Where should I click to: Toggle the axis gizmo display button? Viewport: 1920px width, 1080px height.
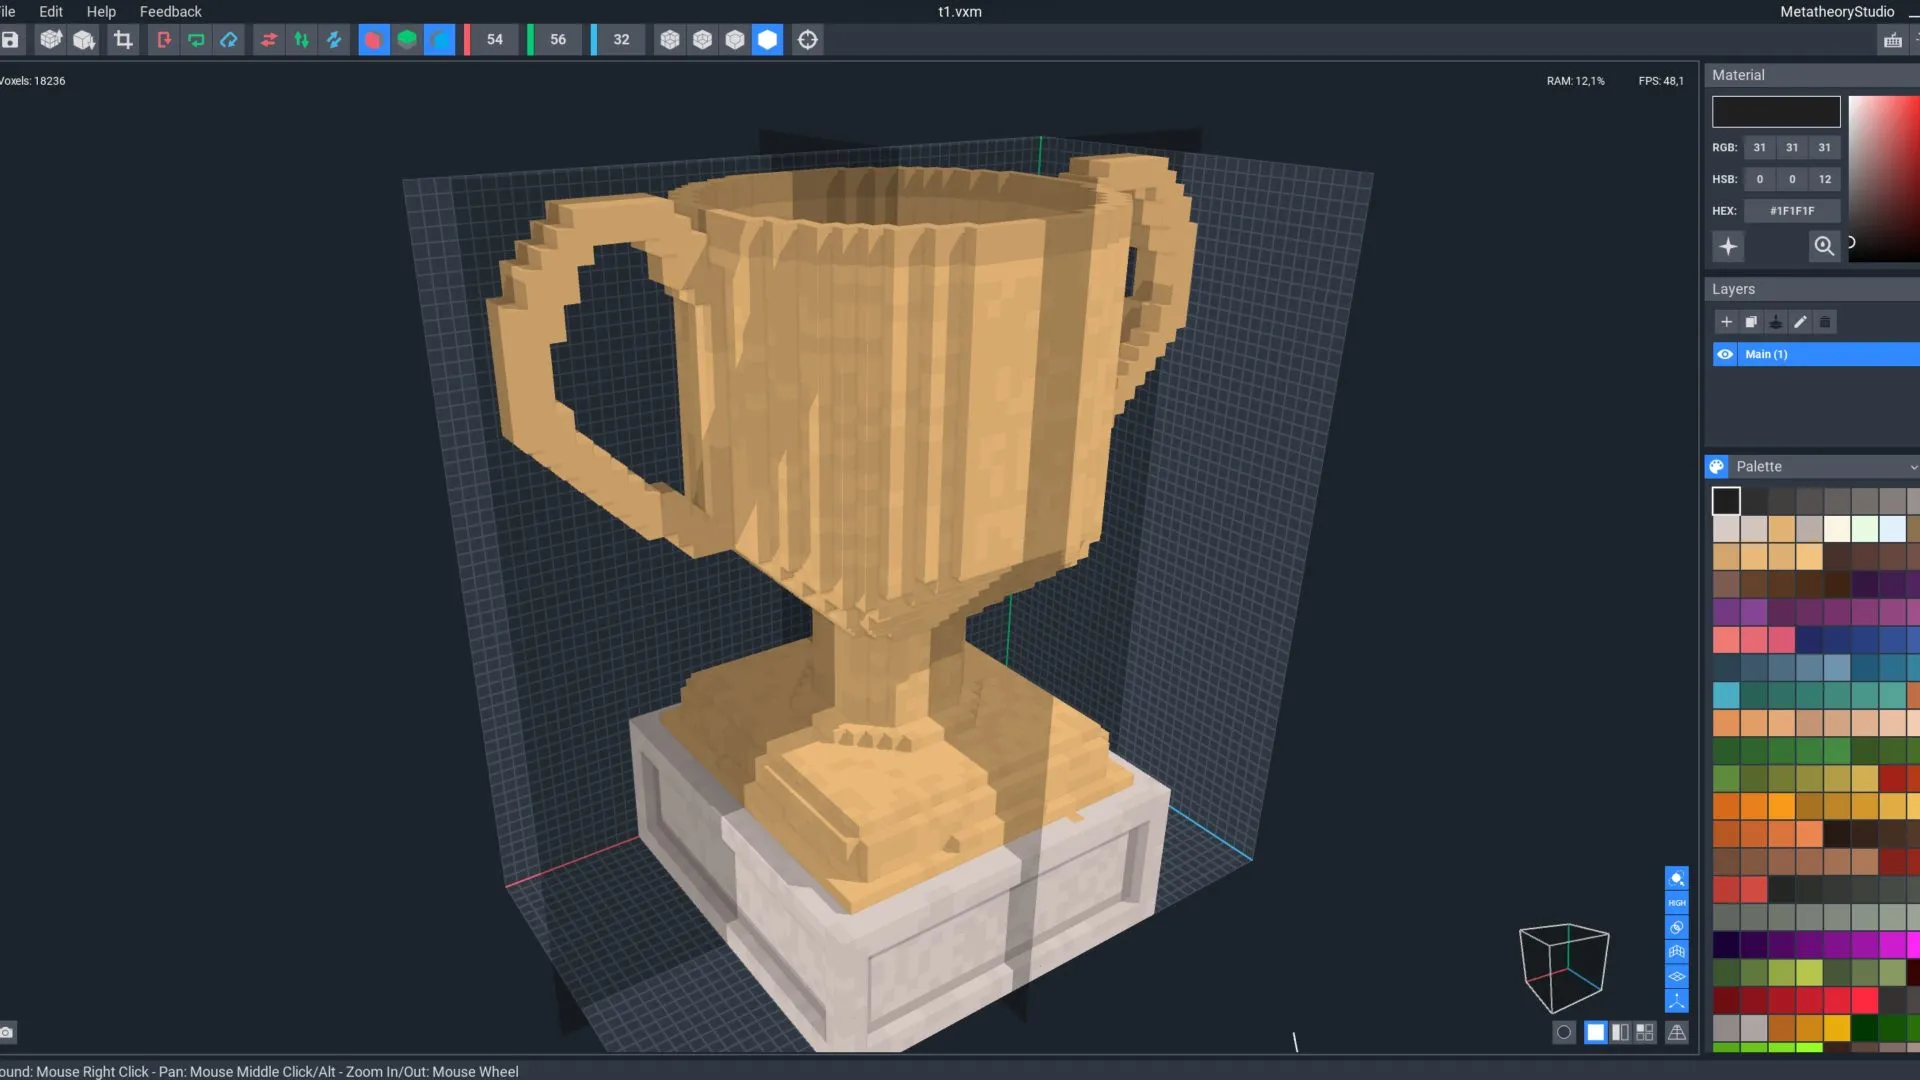pyautogui.click(x=1677, y=1001)
